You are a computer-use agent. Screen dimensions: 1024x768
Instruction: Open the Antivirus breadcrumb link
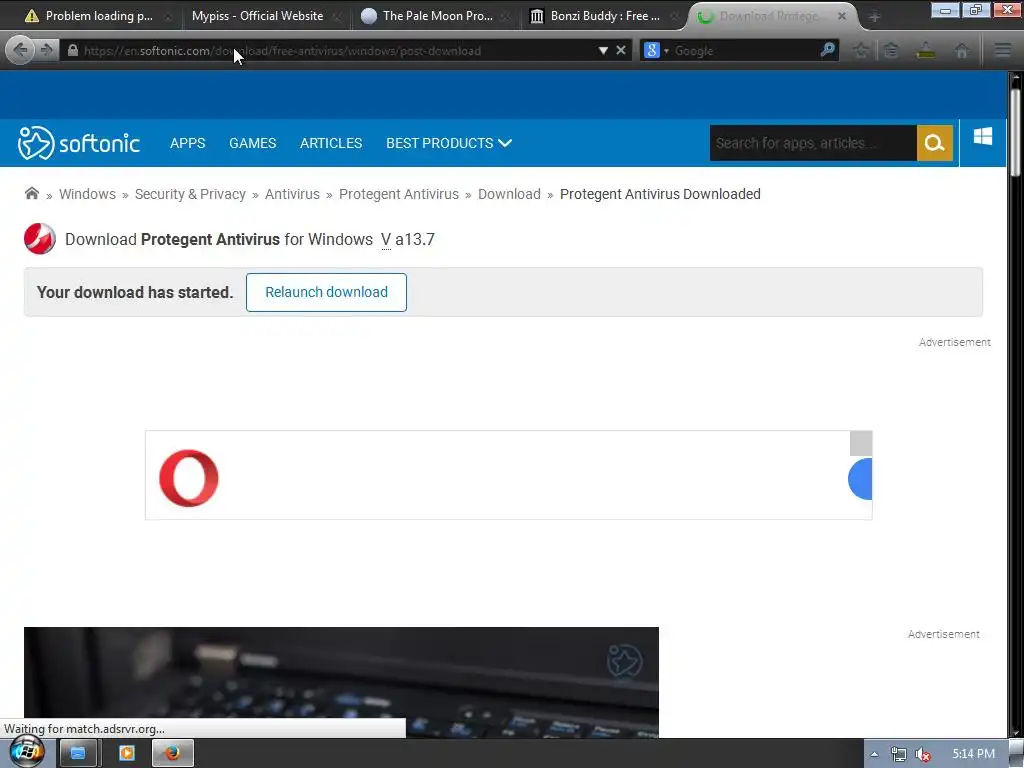tap(292, 194)
